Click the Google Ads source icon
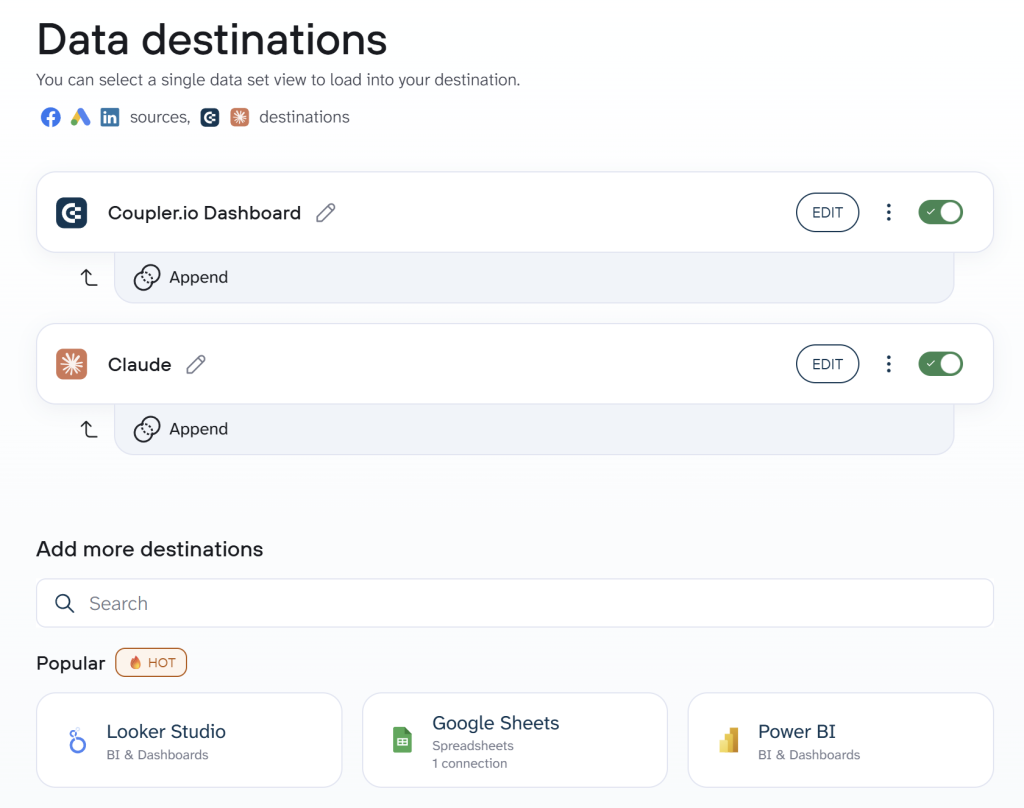 80,118
